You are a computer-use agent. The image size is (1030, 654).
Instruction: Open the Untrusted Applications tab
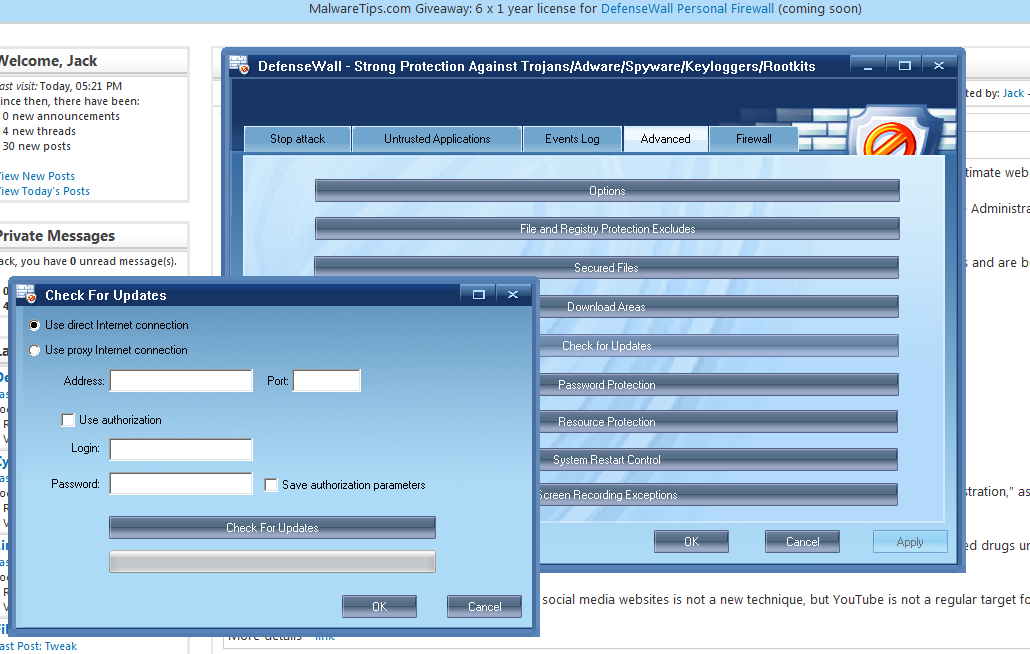[x=437, y=139]
